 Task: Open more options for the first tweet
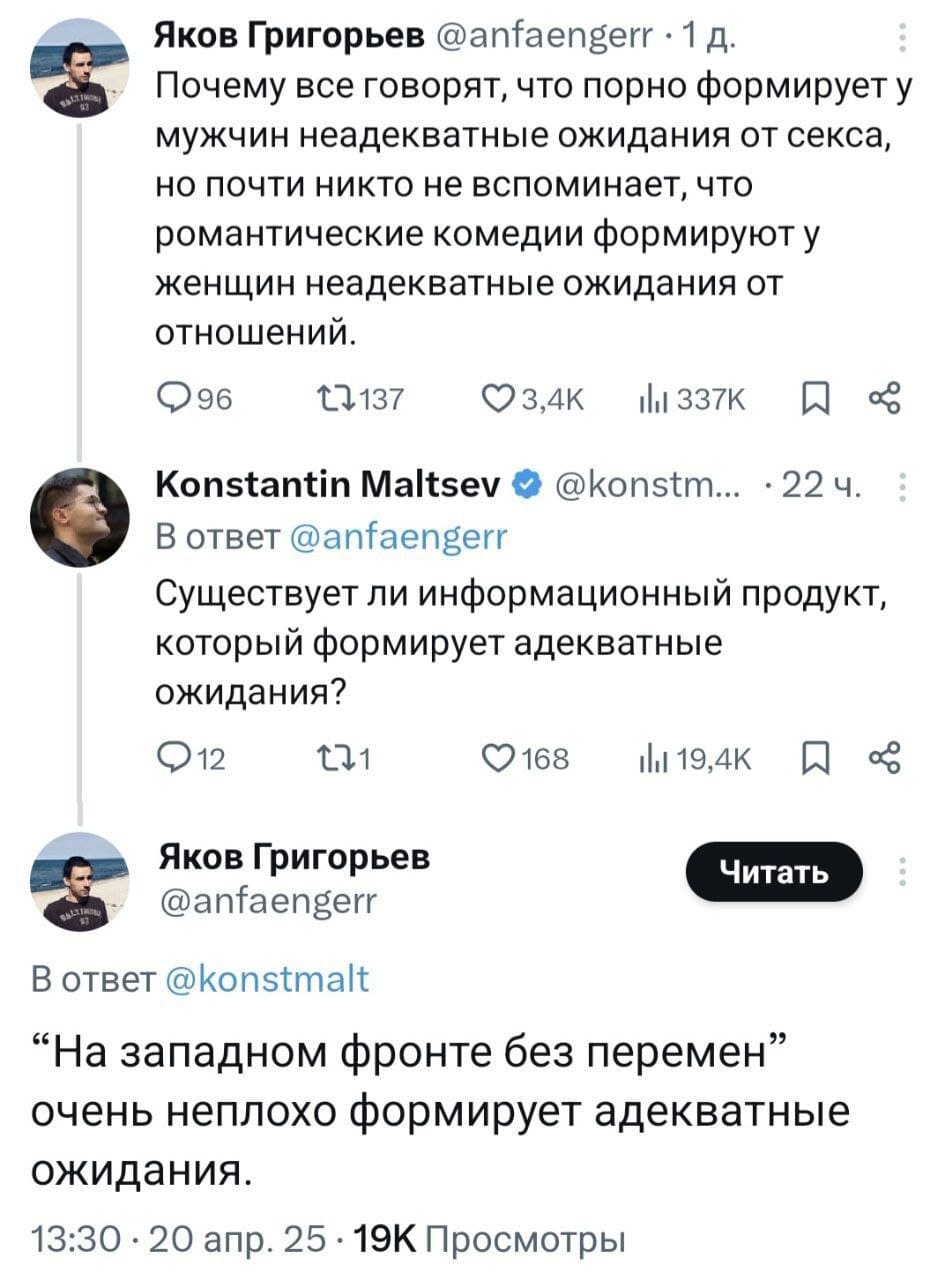tap(903, 41)
